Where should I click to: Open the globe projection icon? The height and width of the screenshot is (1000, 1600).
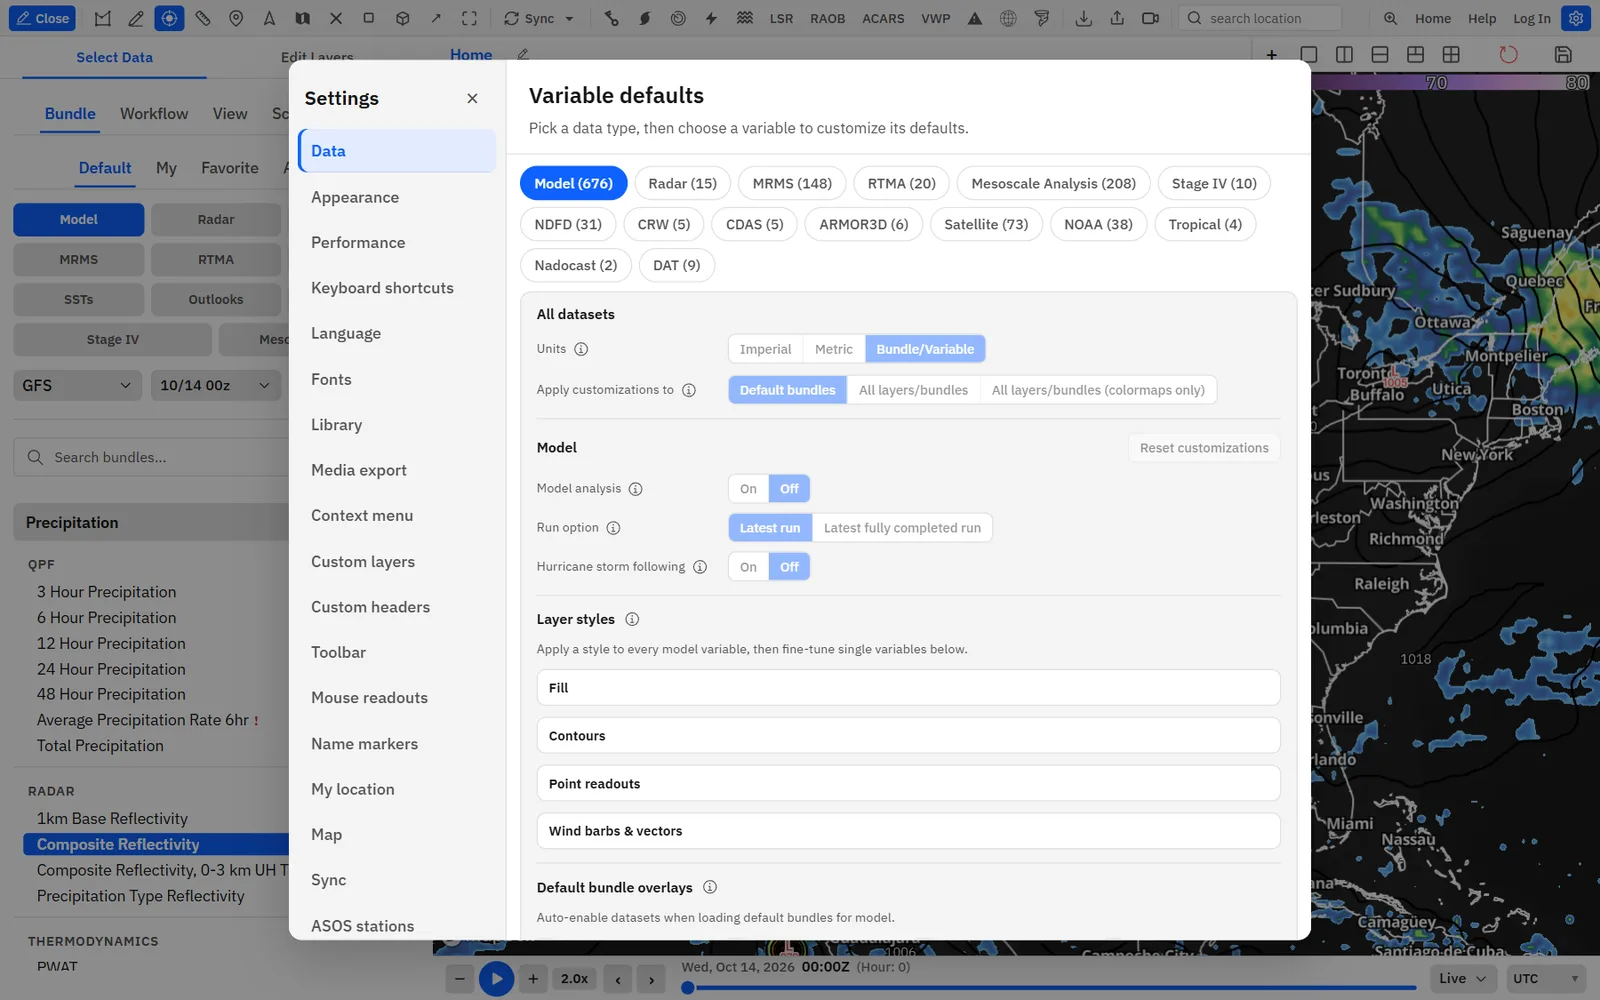1008,18
